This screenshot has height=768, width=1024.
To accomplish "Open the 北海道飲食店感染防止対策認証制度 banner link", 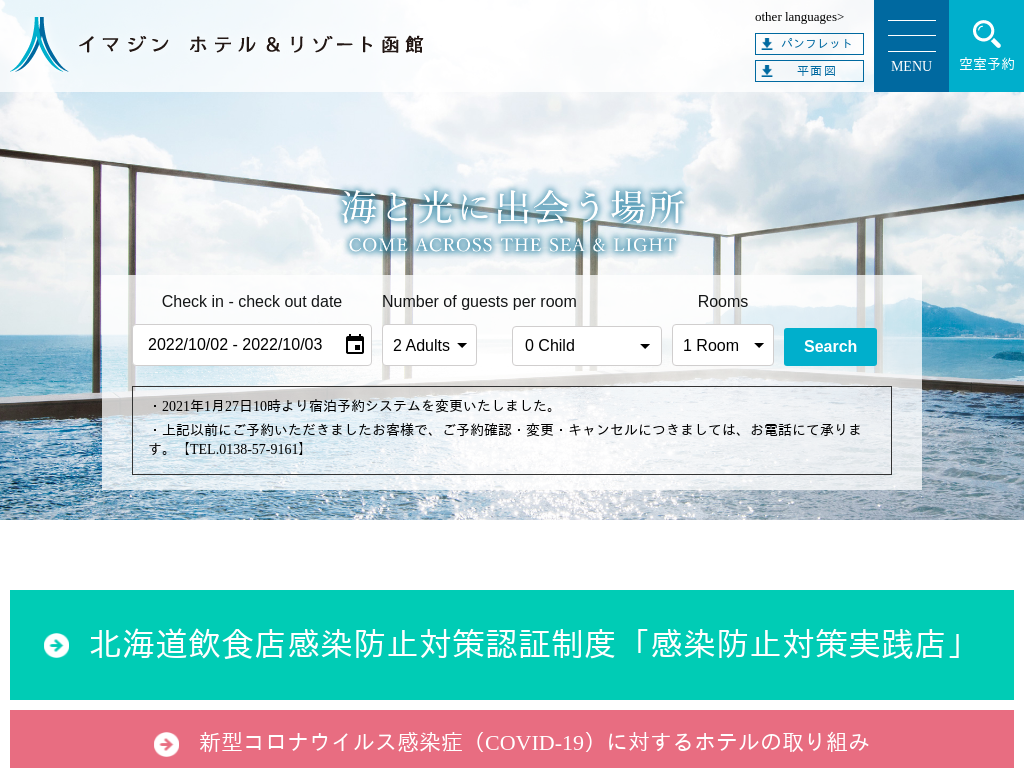I will (x=528, y=645).
